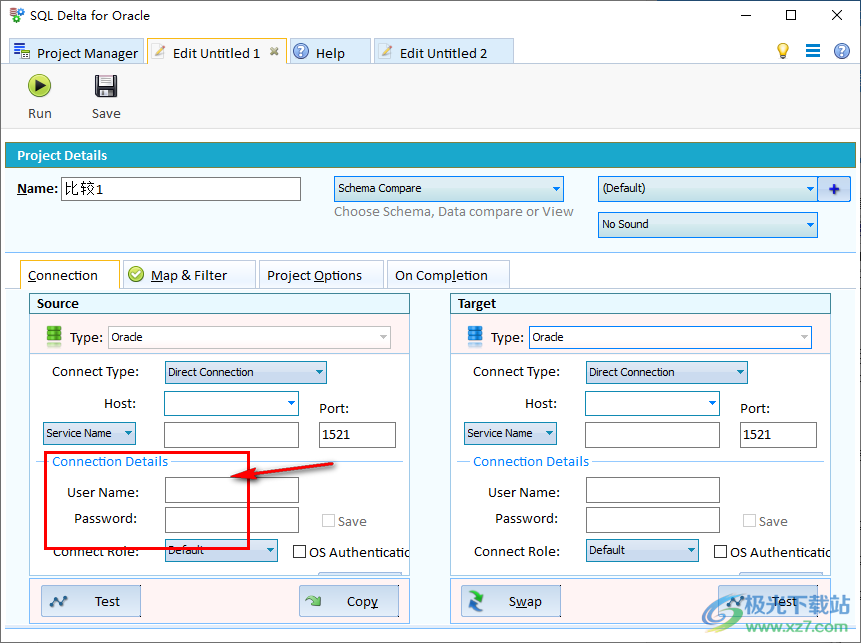Image resolution: width=861 pixels, height=643 pixels.
Task: Click the Target Test button
Action: pos(768,601)
